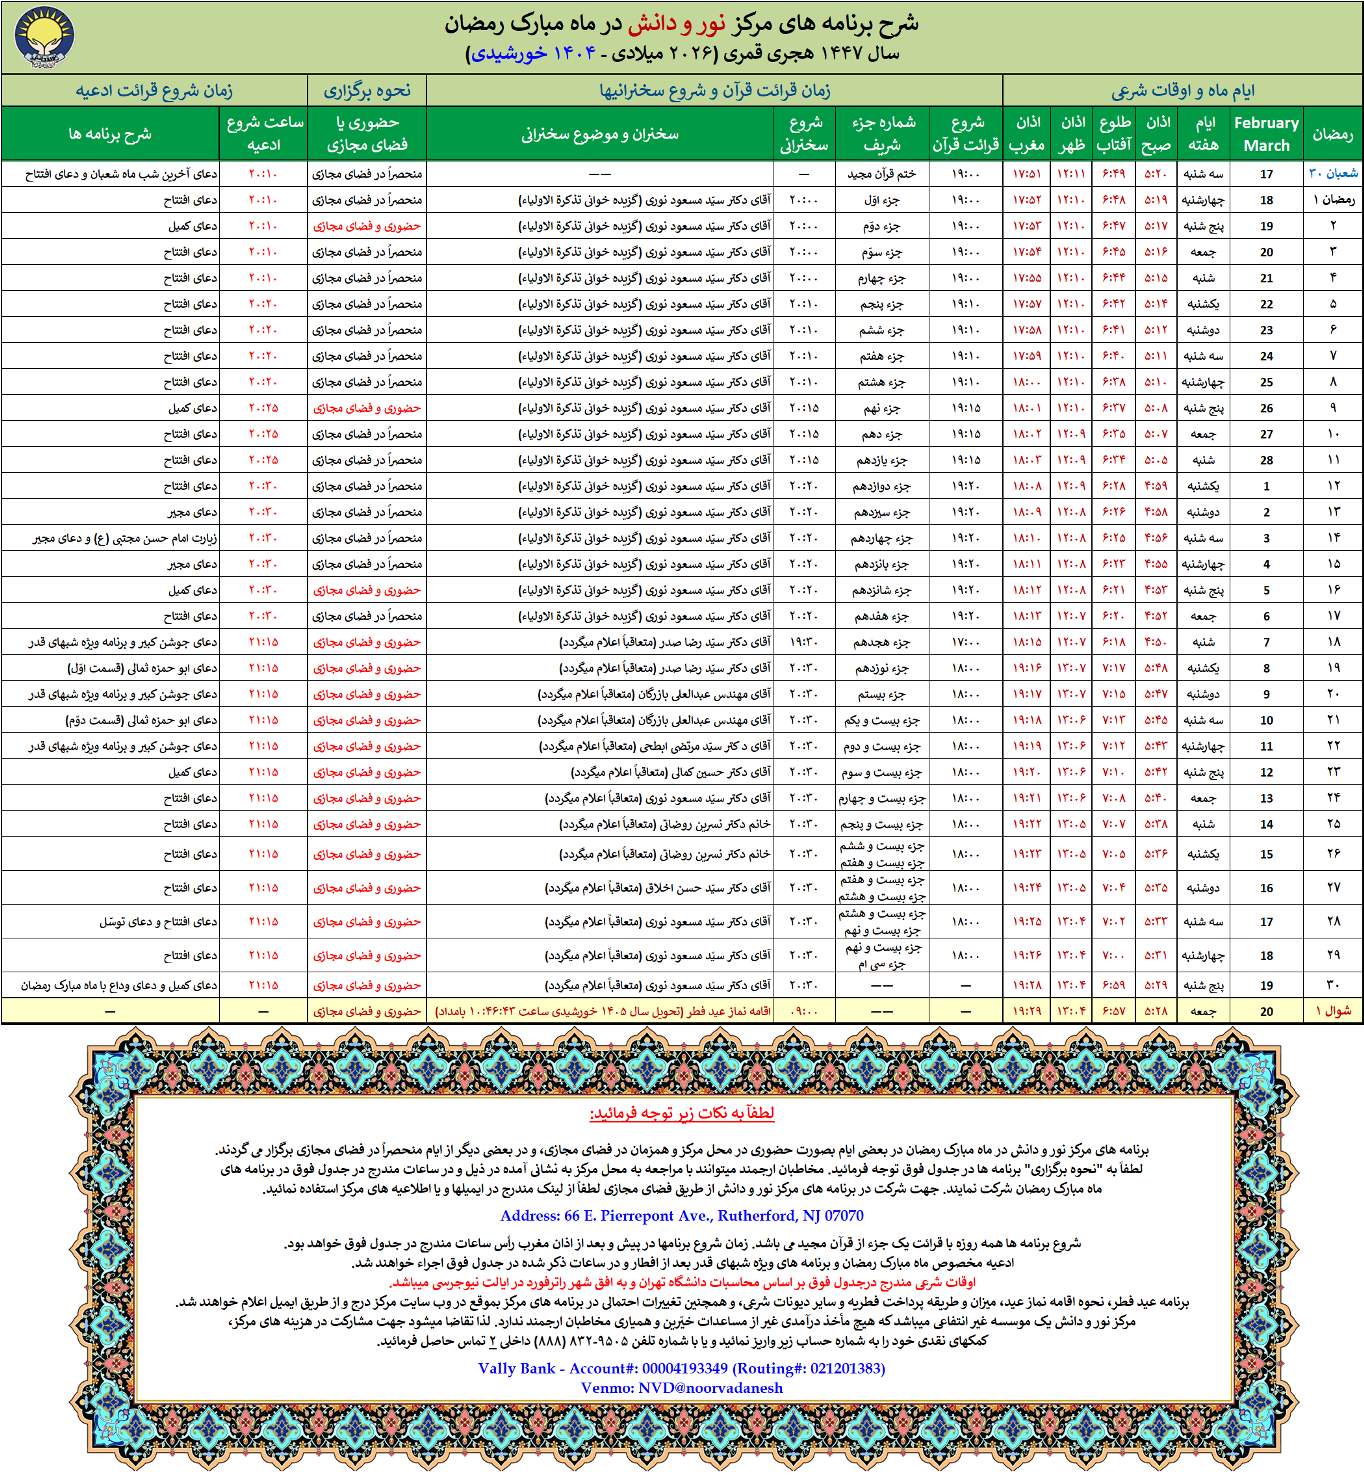The width and height of the screenshot is (1364, 1476).
Task: Click the Address line for Pierrepont Ave, Rutherford
Action: tap(681, 1216)
